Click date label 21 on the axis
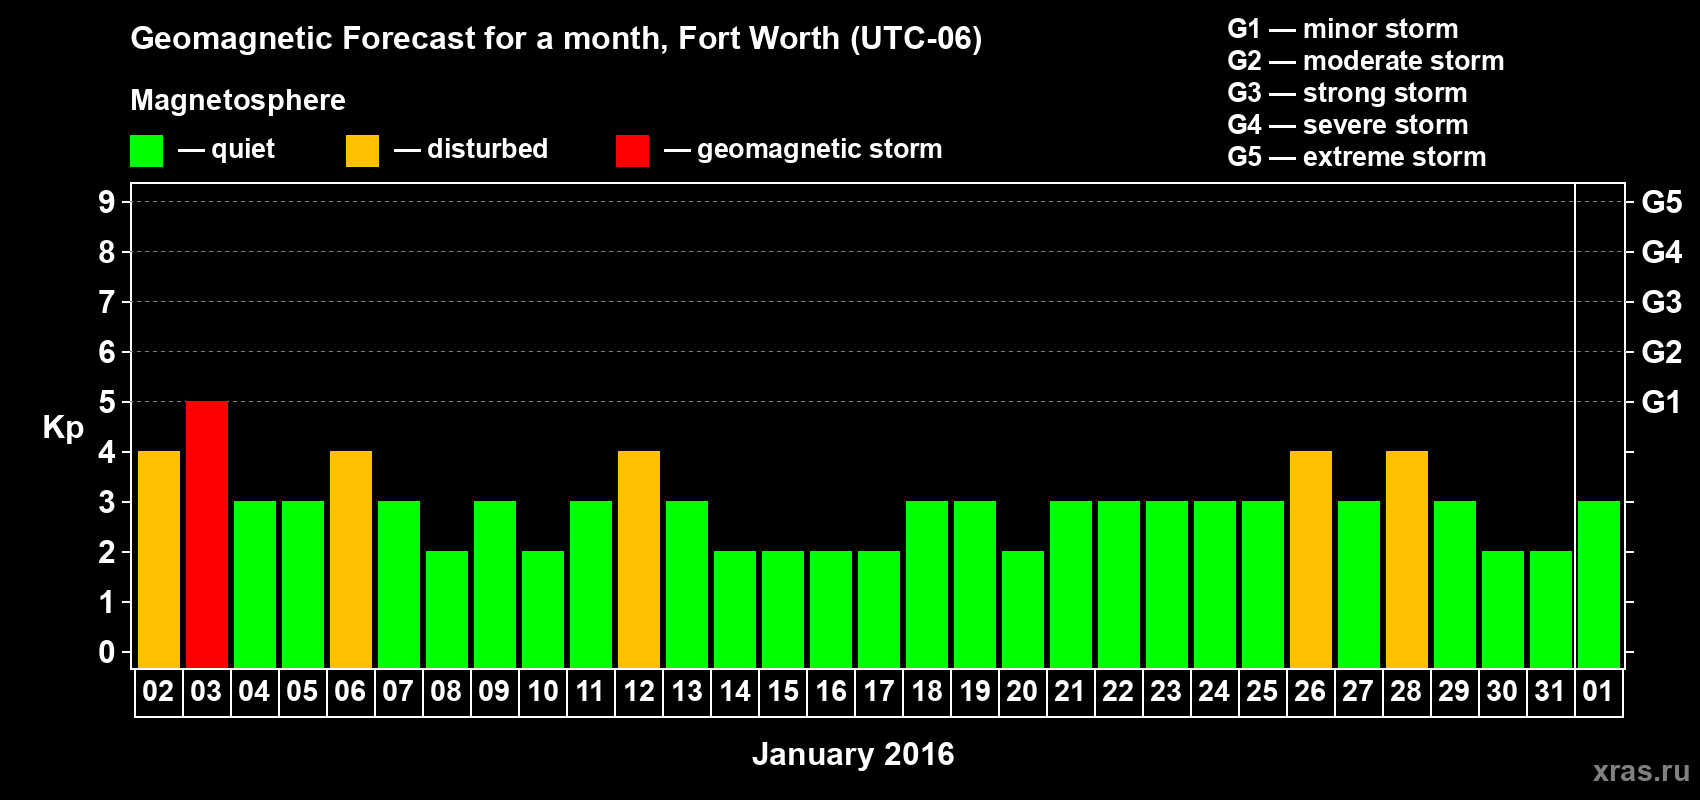The height and width of the screenshot is (800, 1700). click(x=1070, y=691)
